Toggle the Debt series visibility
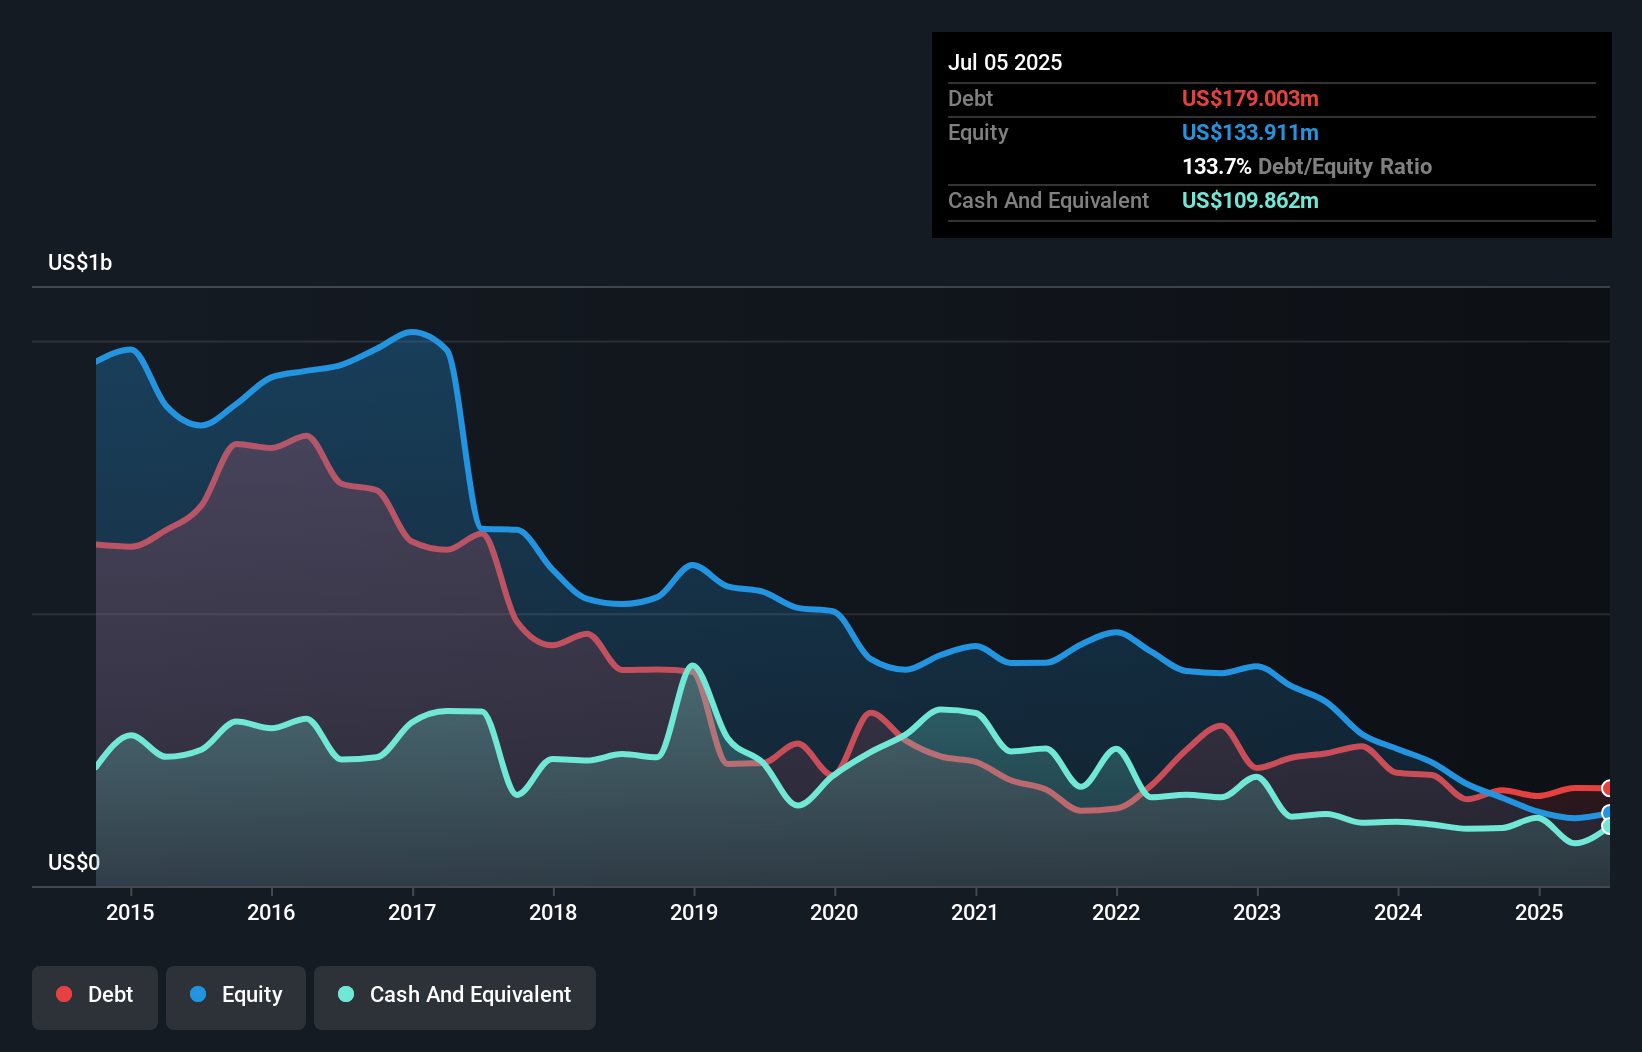This screenshot has width=1642, height=1052. (95, 997)
